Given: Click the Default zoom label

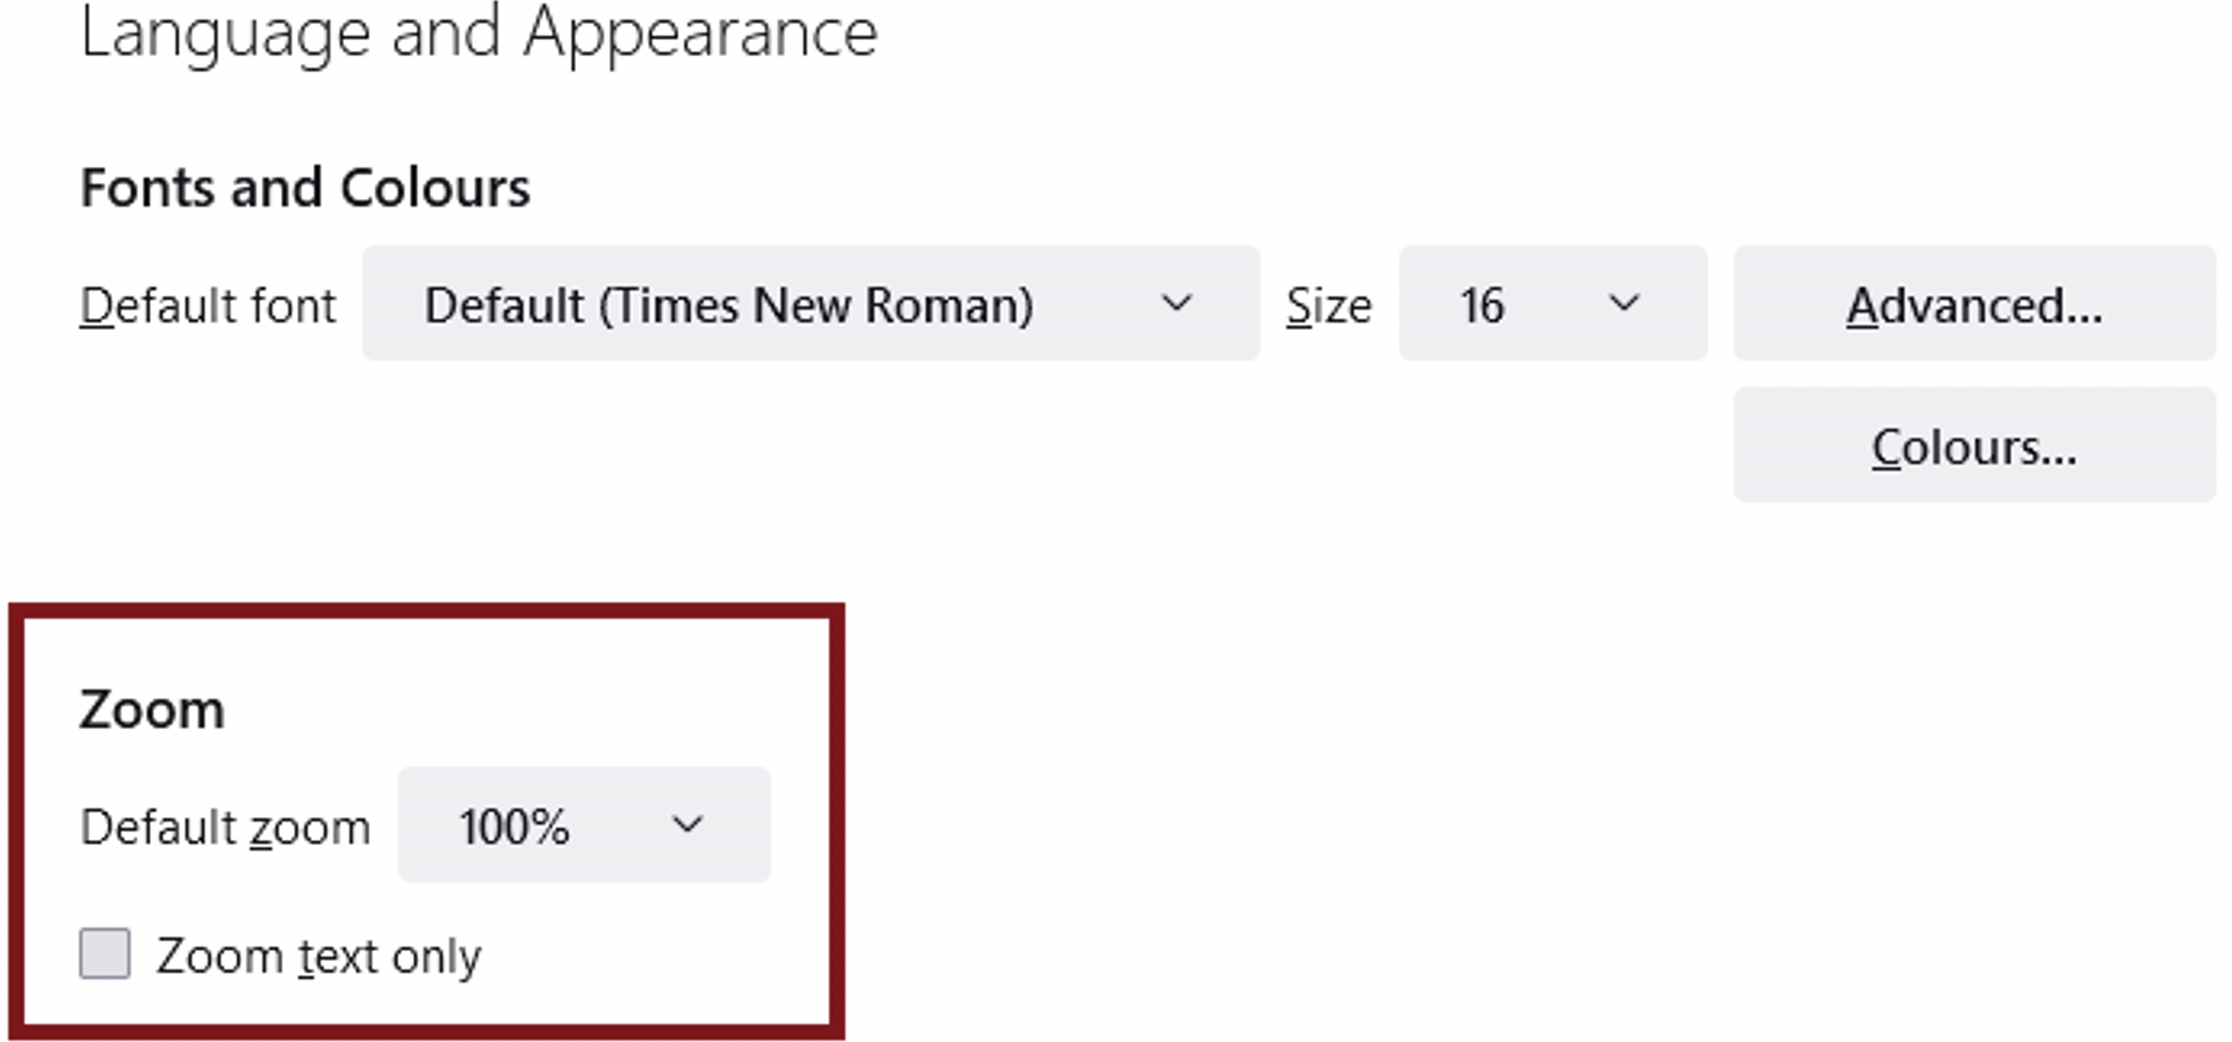Looking at the screenshot, I should click(x=225, y=825).
